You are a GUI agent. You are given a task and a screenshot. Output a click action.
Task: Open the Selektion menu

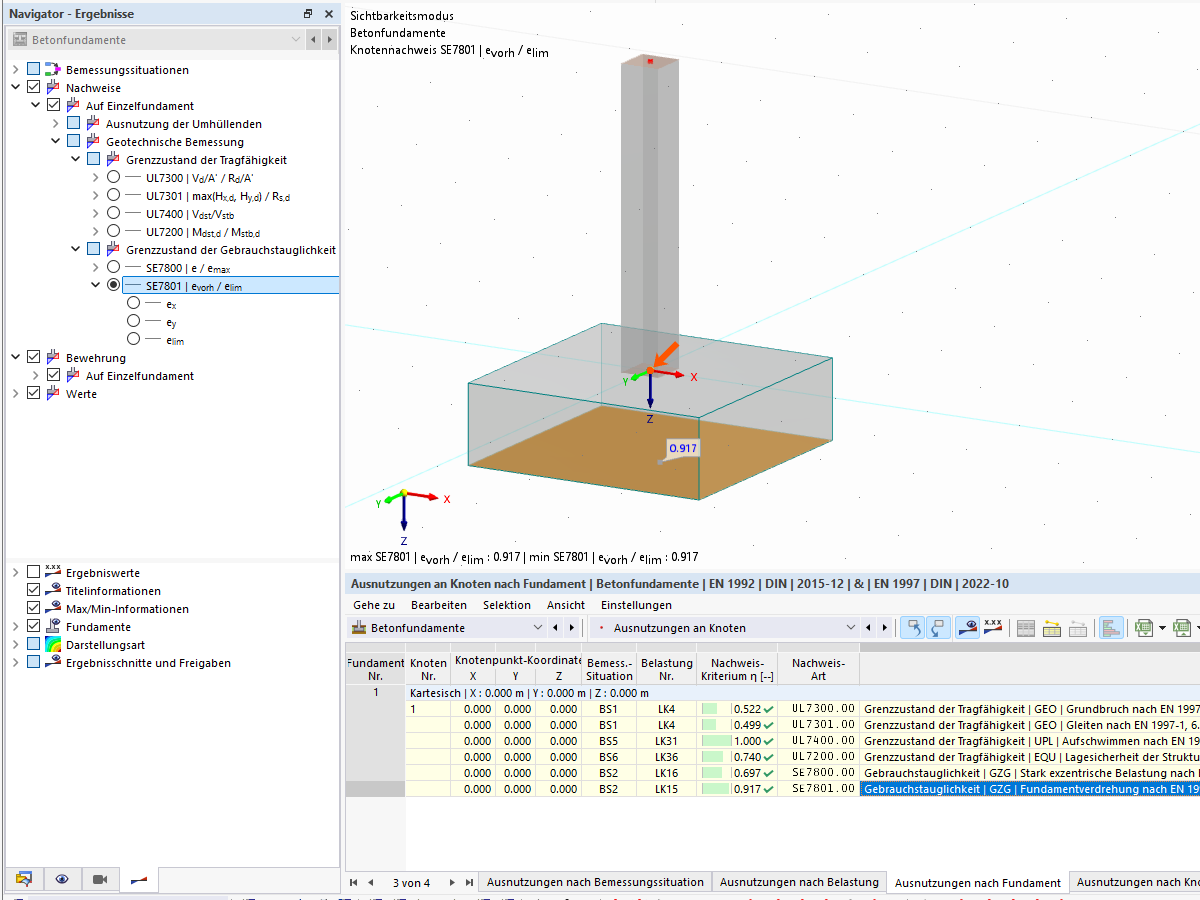tap(507, 605)
